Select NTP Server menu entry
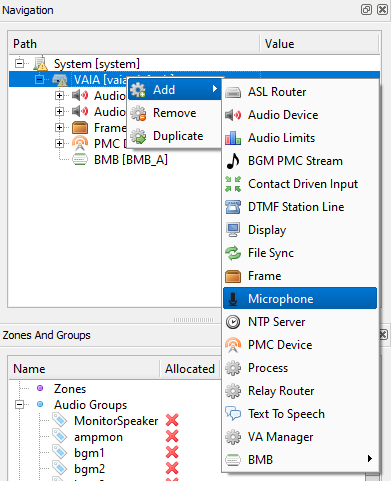This screenshot has width=391, height=481. (x=300, y=322)
